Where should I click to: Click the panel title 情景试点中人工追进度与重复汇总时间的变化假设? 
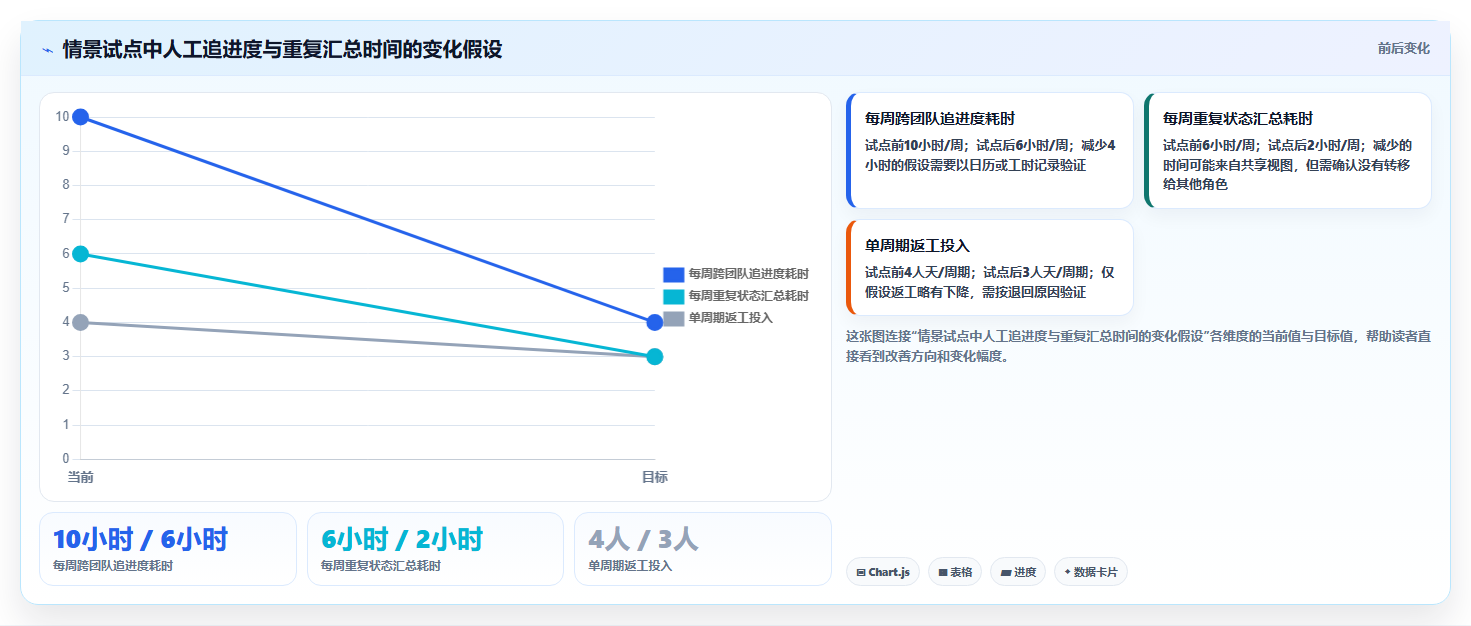coord(282,49)
